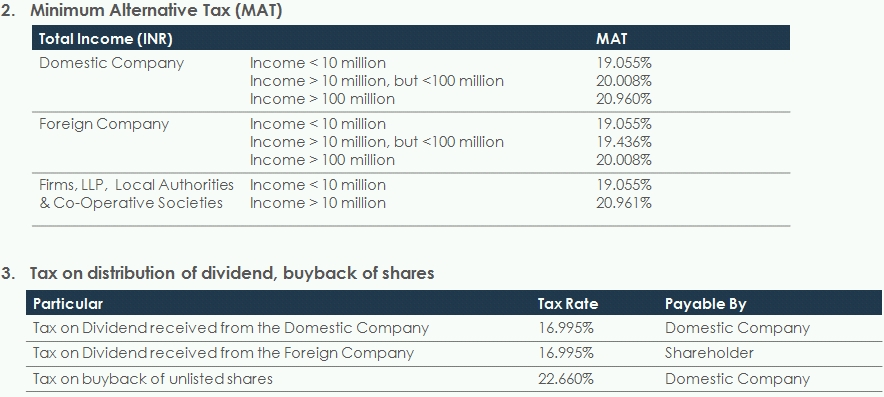Click the 19.436% MAT rate value
The image size is (884, 397).
(x=624, y=142)
